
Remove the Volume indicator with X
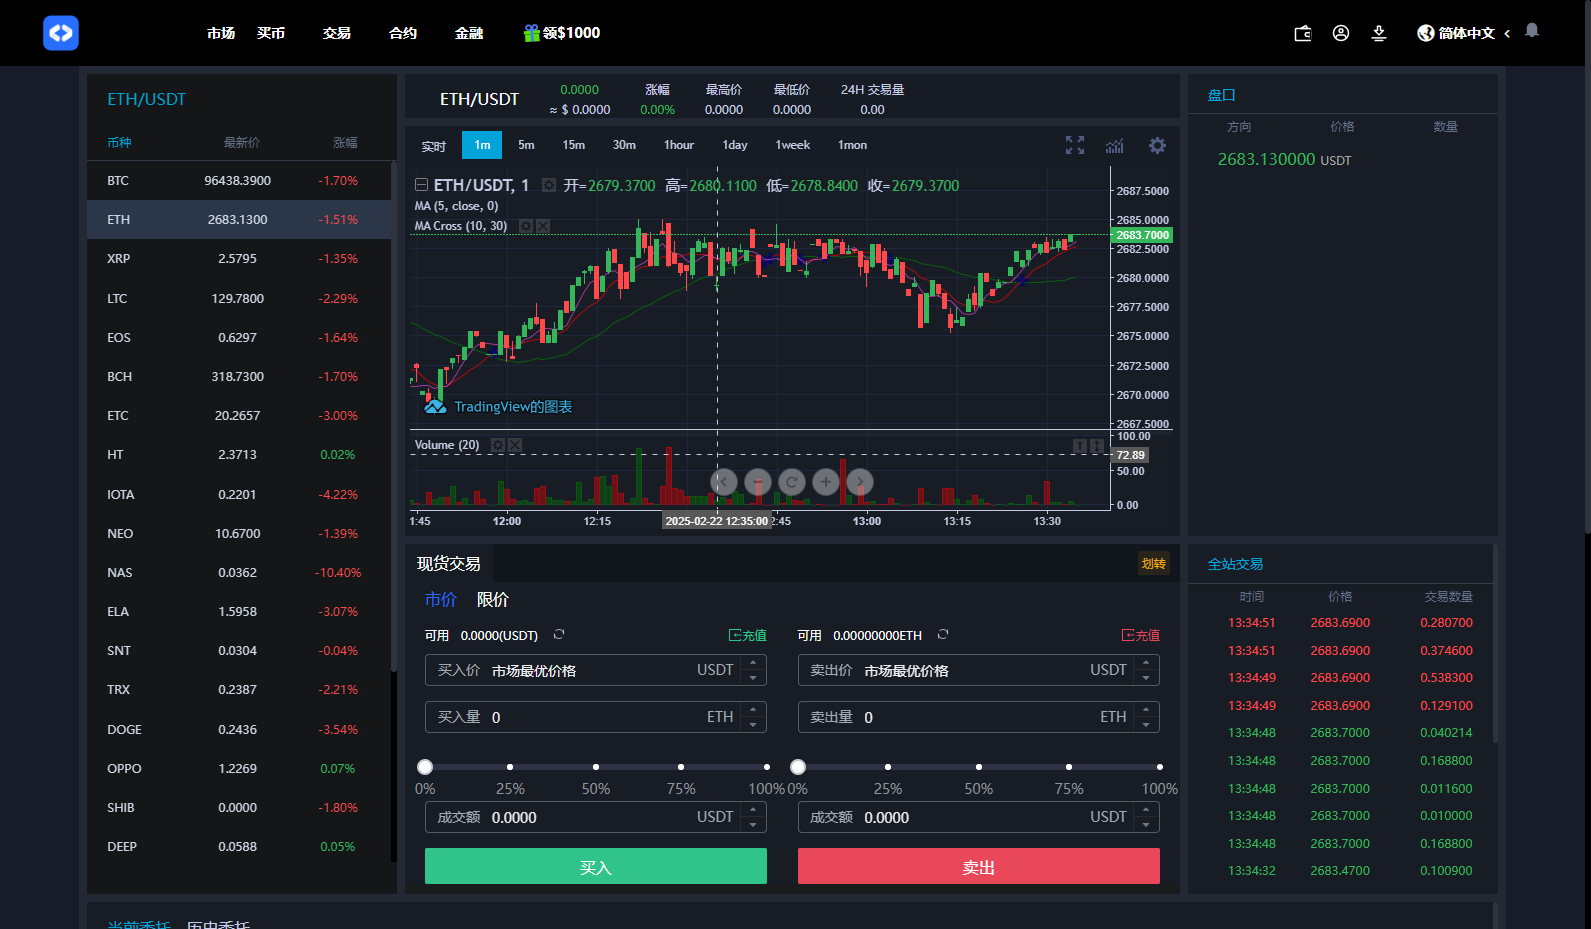[515, 445]
